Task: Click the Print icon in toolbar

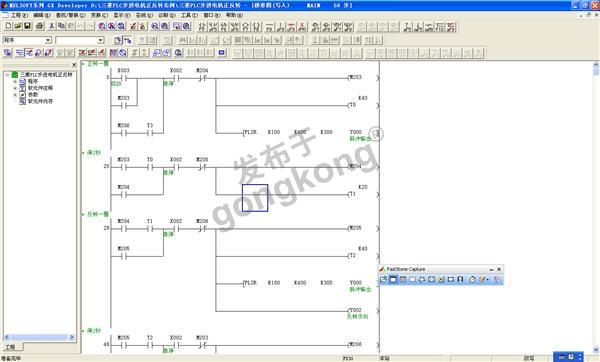Action: (x=39, y=26)
